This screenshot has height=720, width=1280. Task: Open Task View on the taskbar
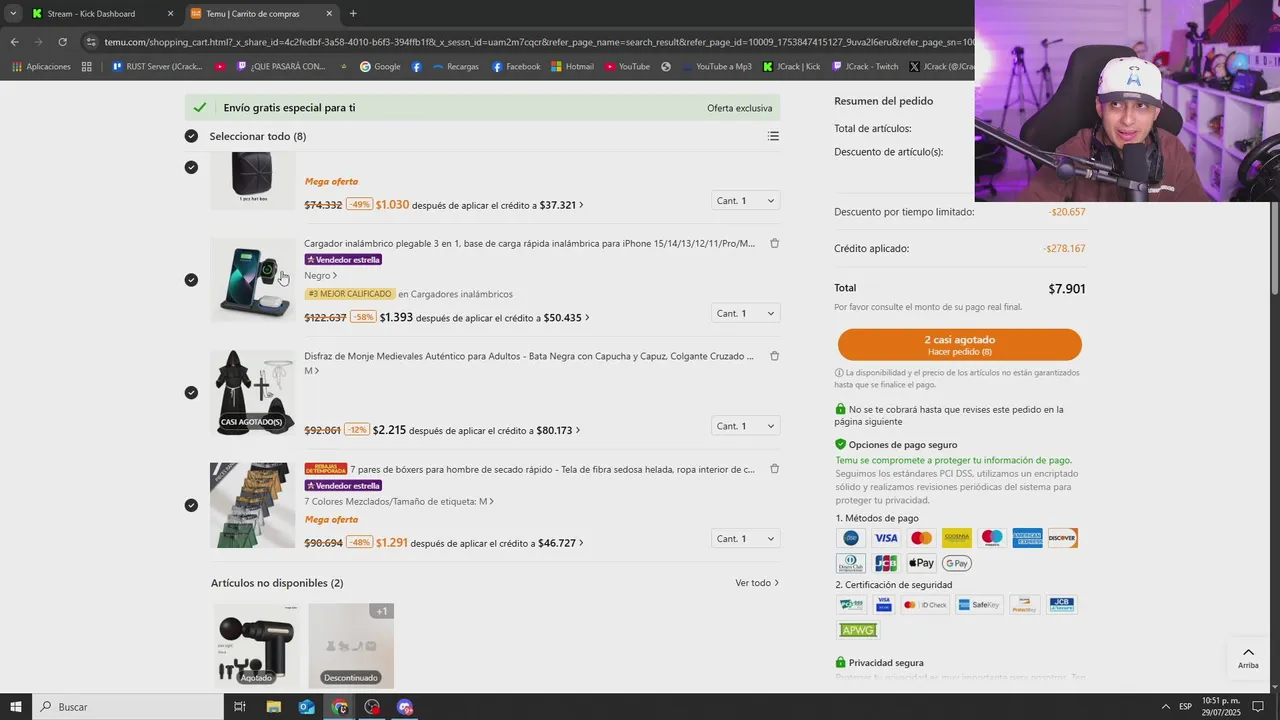point(240,707)
